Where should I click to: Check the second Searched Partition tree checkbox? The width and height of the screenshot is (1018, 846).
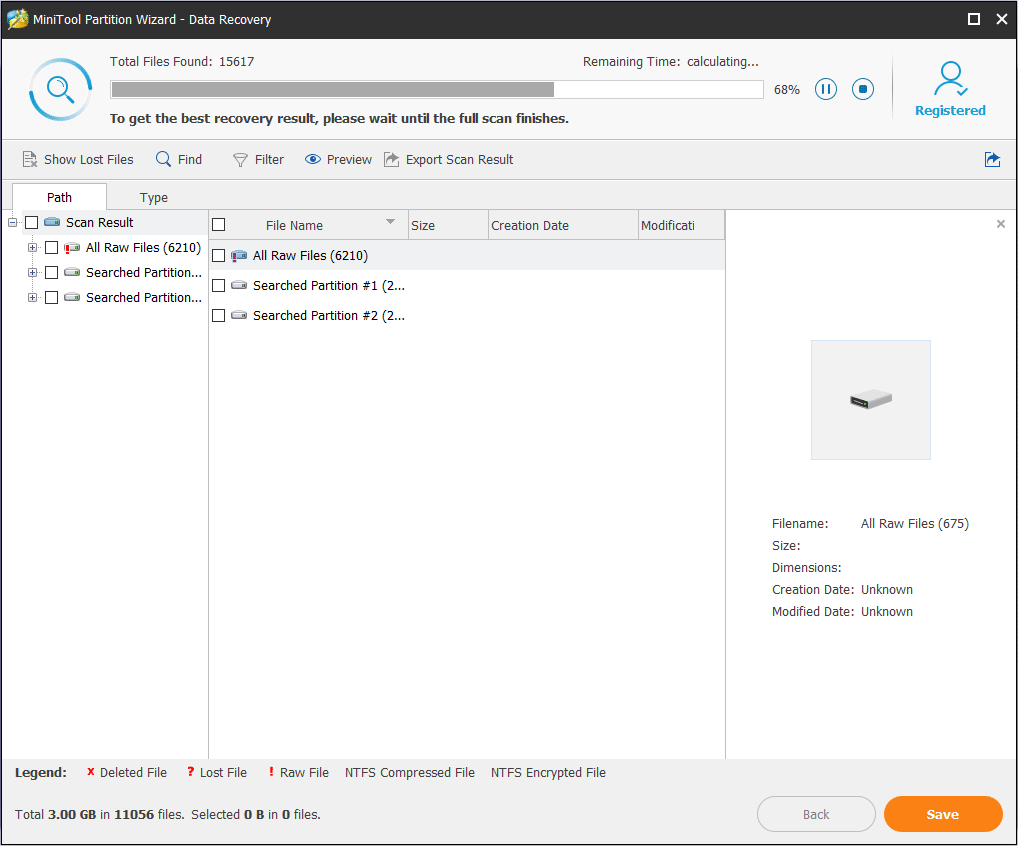[x=52, y=297]
